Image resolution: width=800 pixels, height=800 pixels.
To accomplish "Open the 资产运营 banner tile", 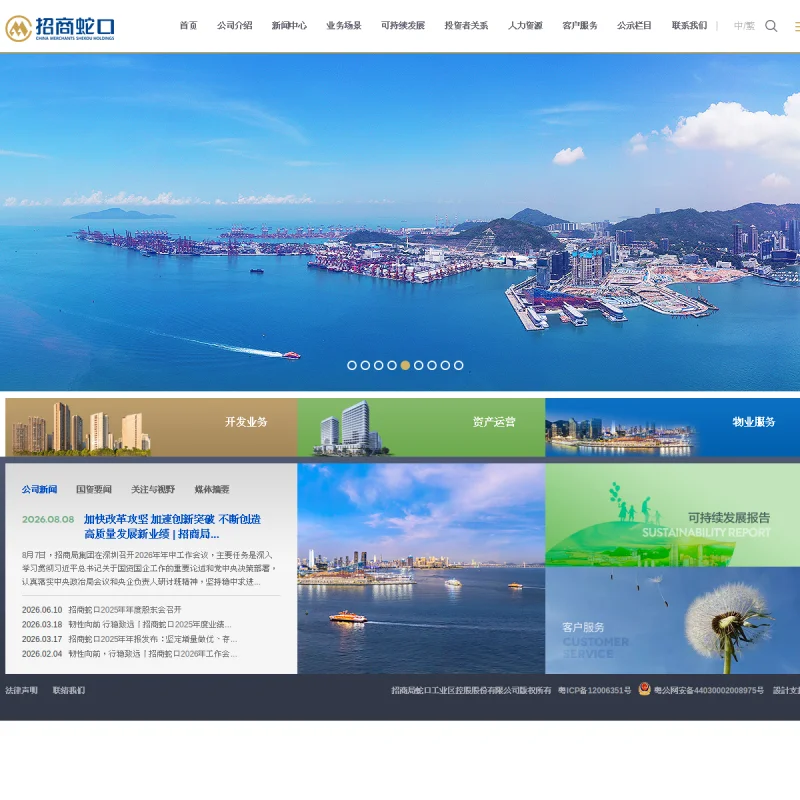I will 421,427.
